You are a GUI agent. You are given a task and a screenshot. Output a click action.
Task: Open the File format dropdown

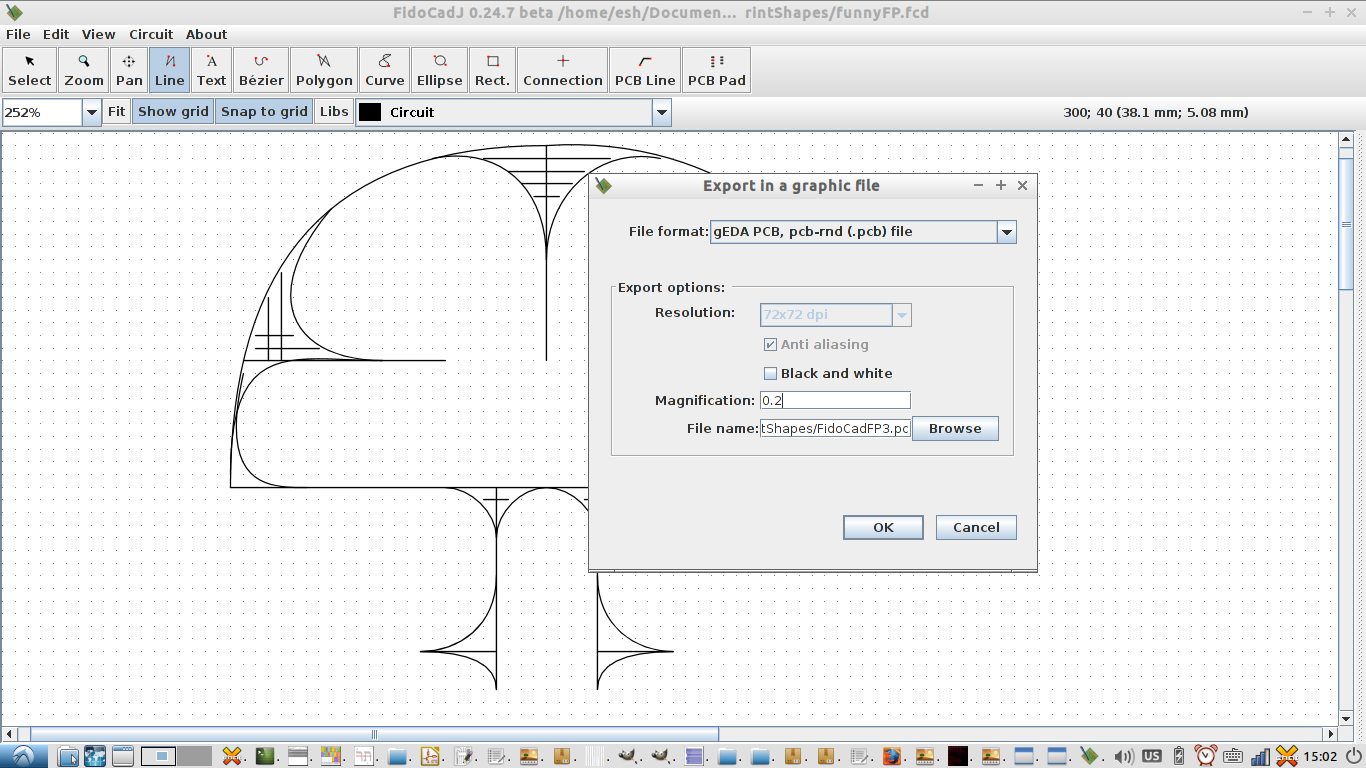[1007, 231]
